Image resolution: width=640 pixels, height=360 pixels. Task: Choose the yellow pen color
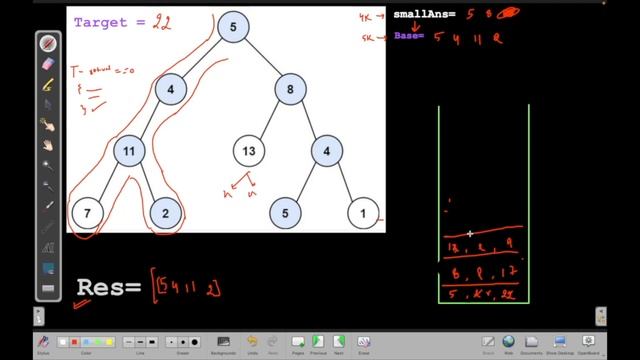point(109,342)
